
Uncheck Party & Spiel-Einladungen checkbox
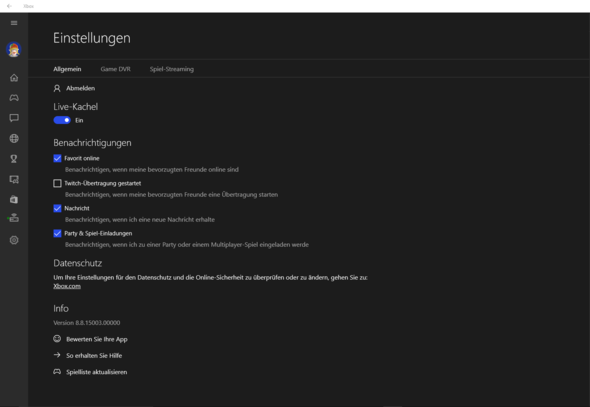[x=57, y=234]
